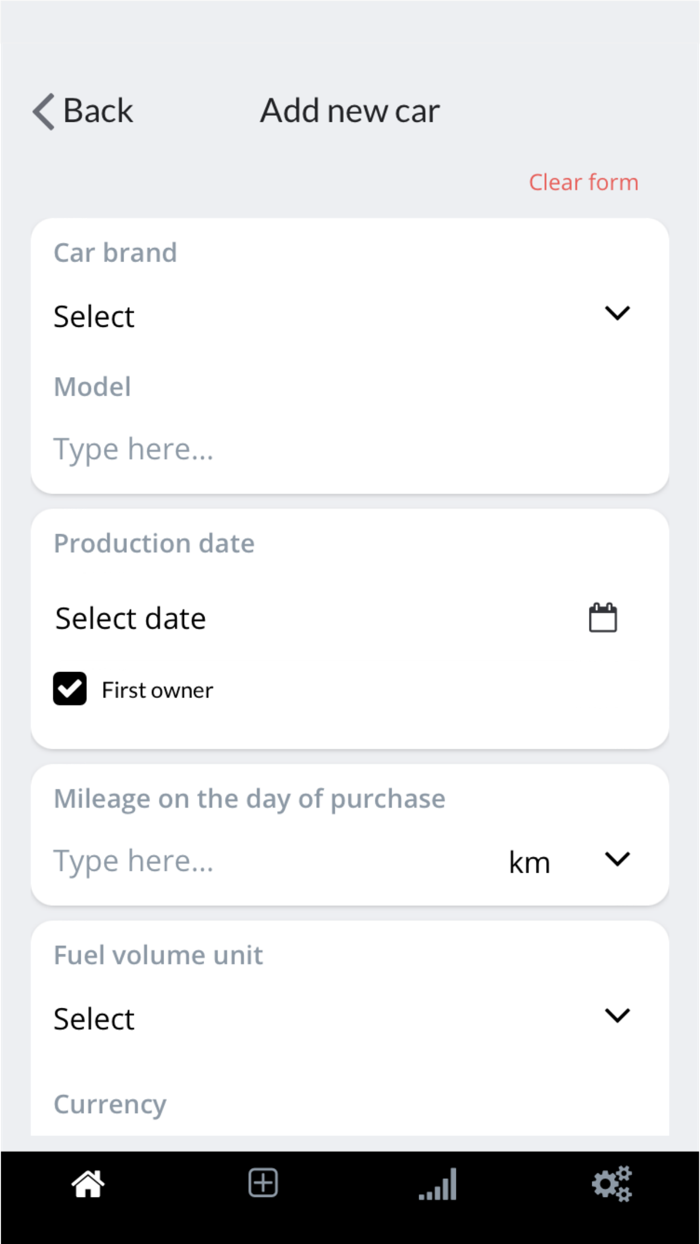
Task: Tap the home icon in bottom navigation
Action: (x=87, y=1183)
